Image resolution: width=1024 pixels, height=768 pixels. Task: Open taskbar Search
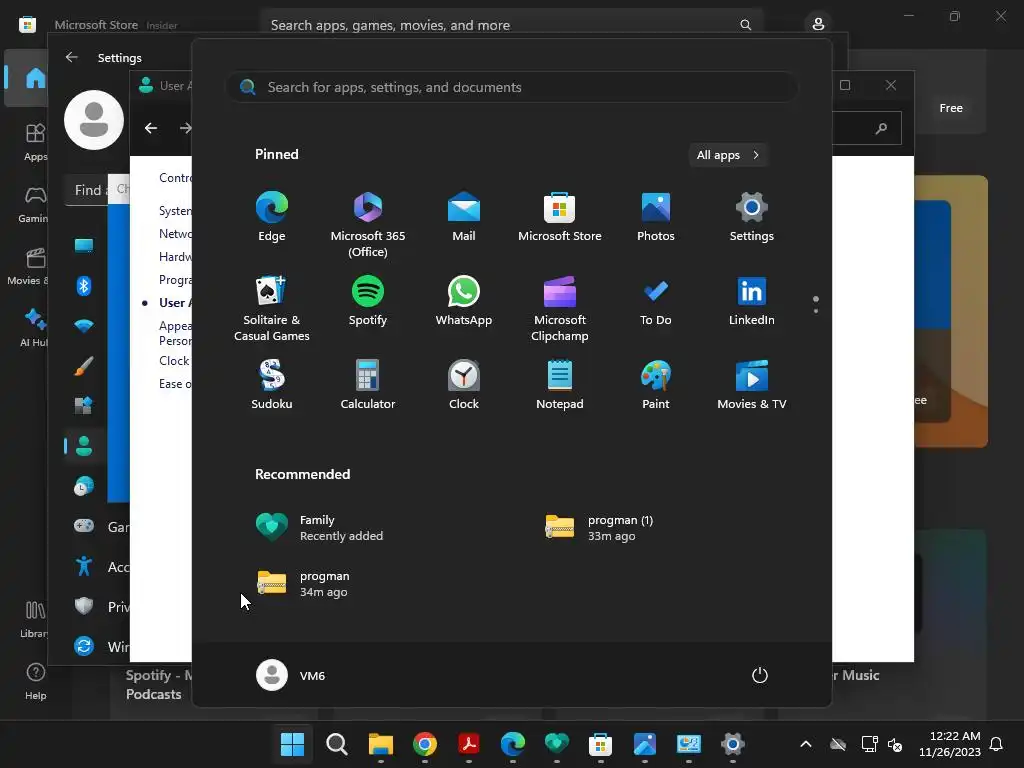[x=336, y=744]
